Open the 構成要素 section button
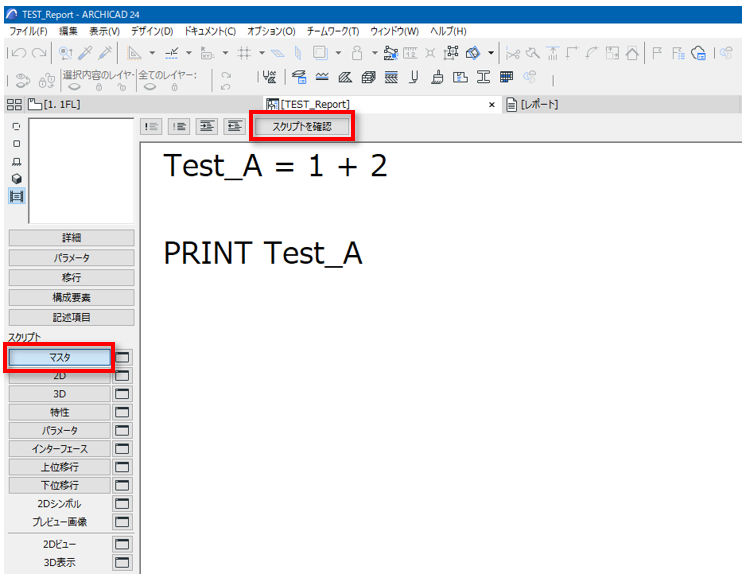 tap(71, 298)
